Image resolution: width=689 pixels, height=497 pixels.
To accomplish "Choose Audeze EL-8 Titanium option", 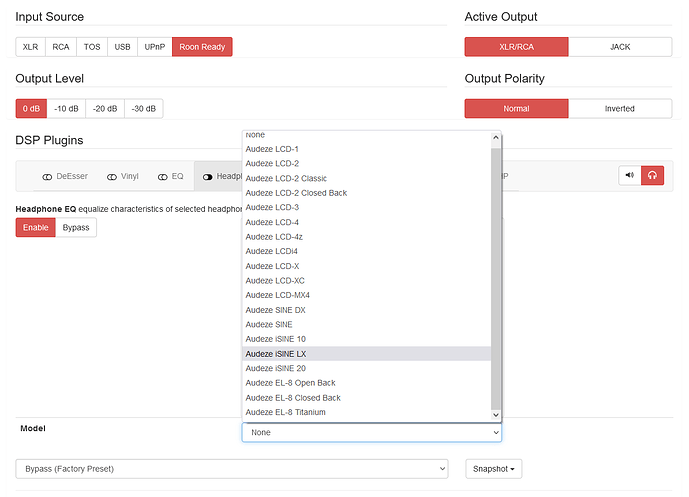I will point(366,412).
